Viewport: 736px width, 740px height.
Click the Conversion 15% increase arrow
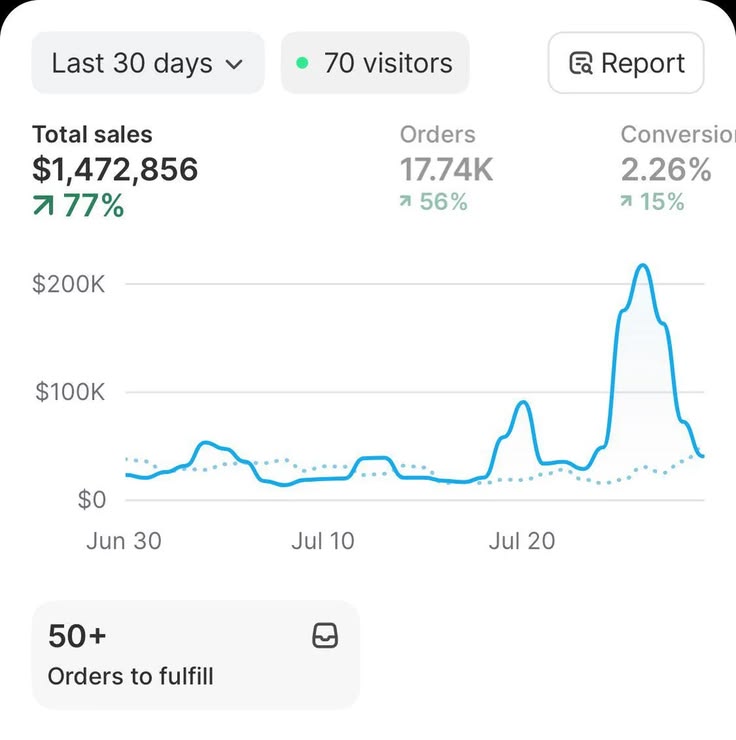coord(626,202)
